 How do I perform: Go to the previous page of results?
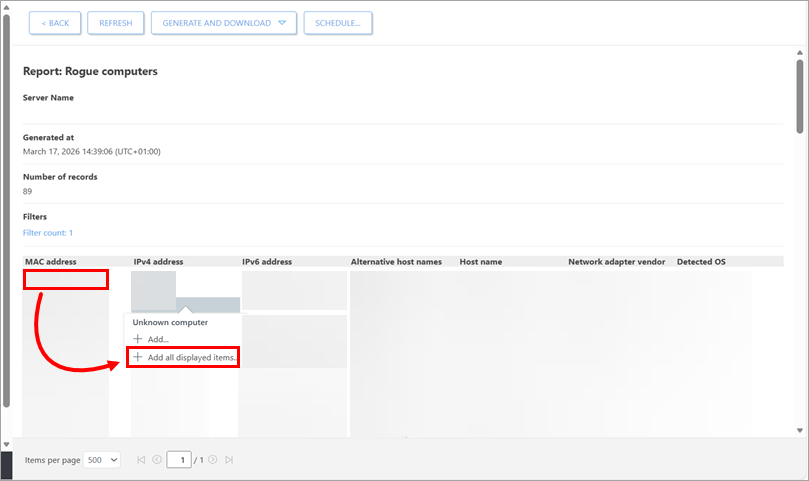pos(156,460)
